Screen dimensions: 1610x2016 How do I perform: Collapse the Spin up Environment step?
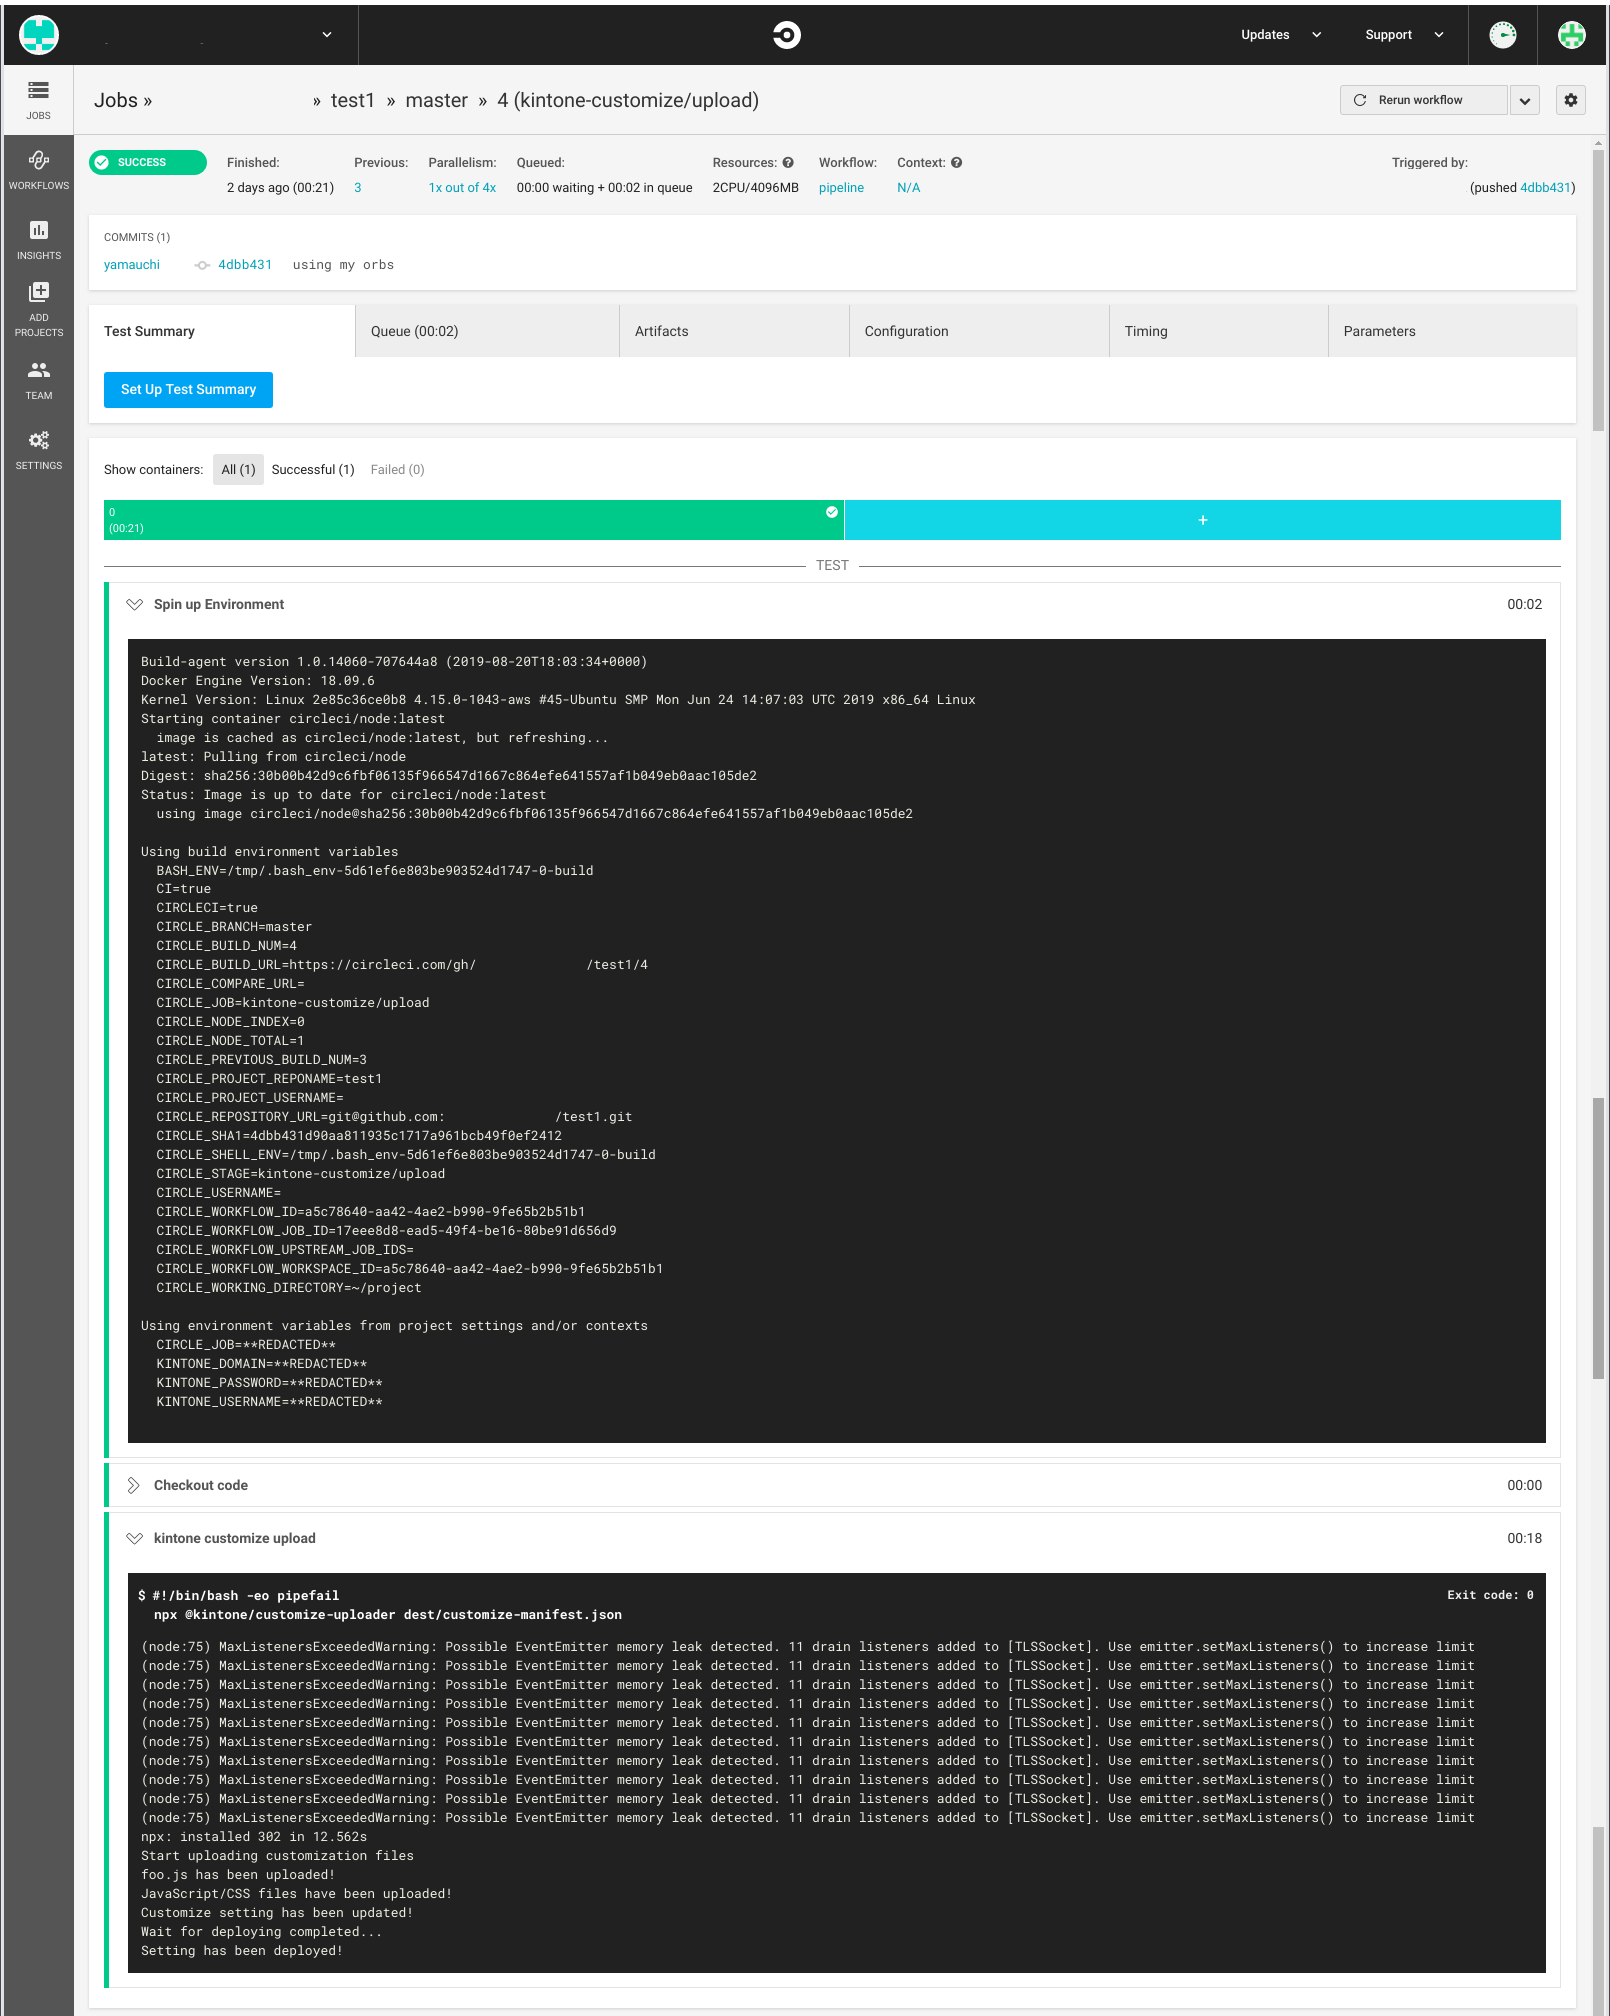[x=134, y=604]
